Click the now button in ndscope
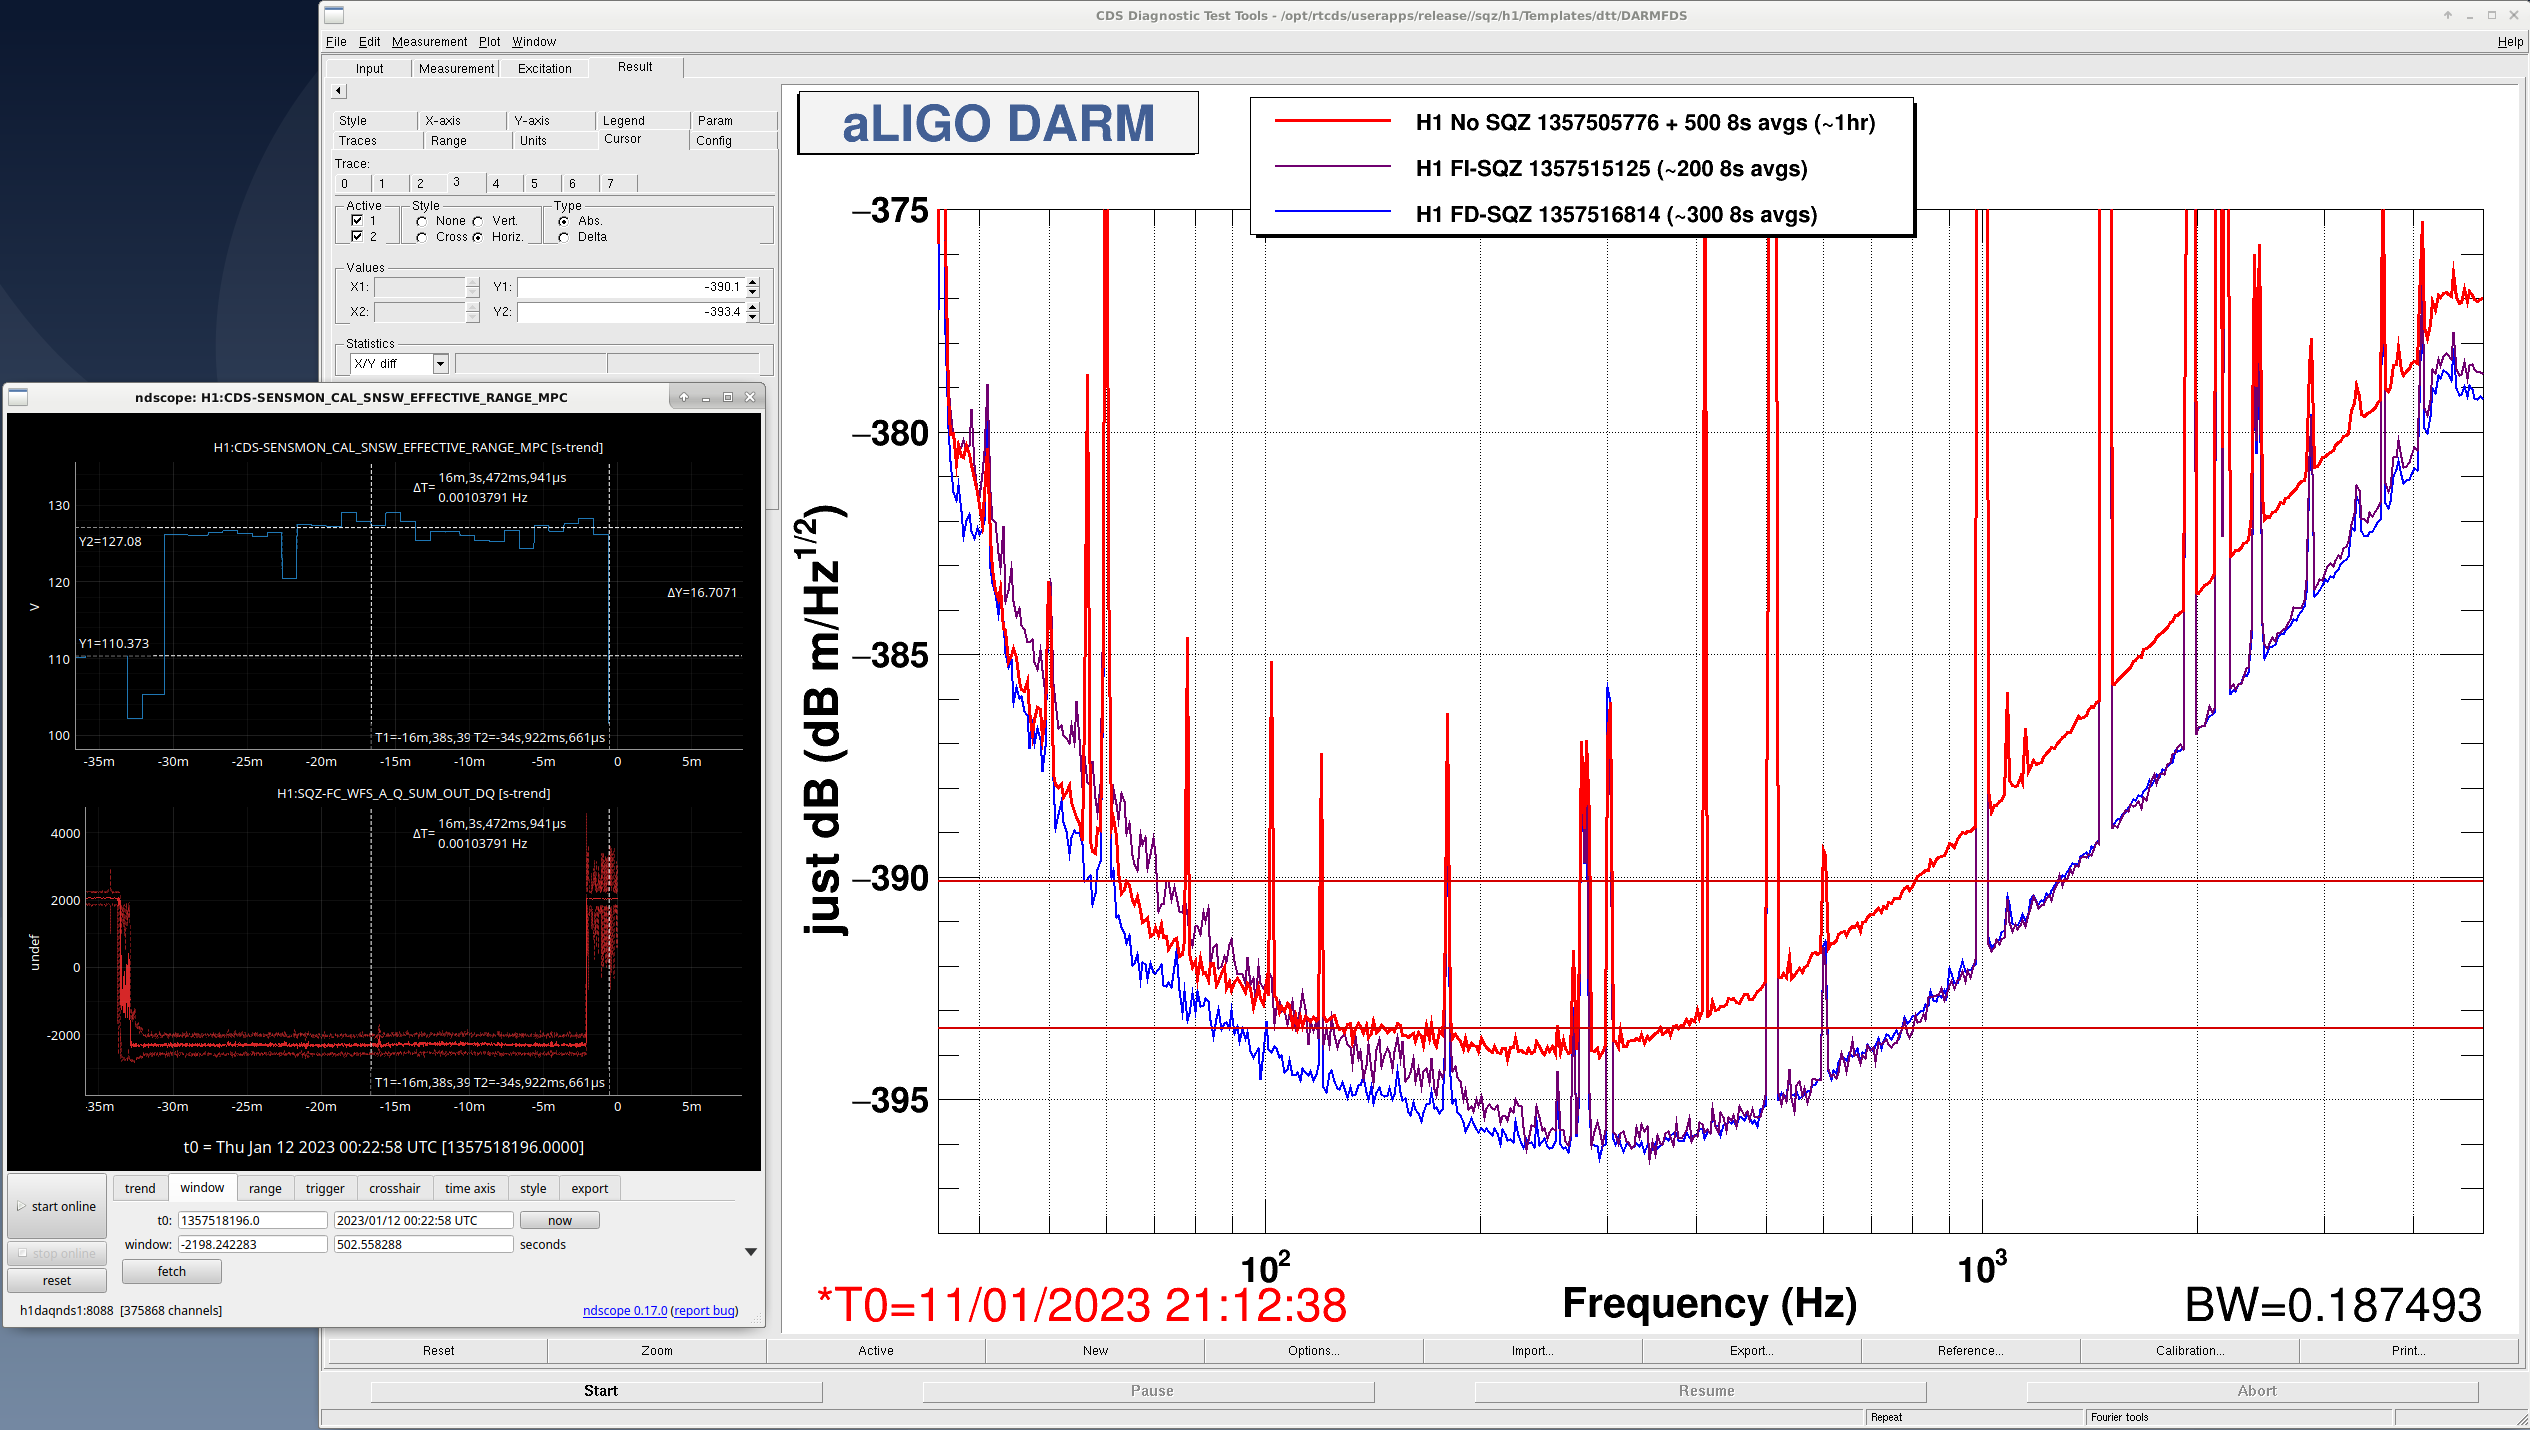This screenshot has width=2530, height=1430. click(x=560, y=1221)
